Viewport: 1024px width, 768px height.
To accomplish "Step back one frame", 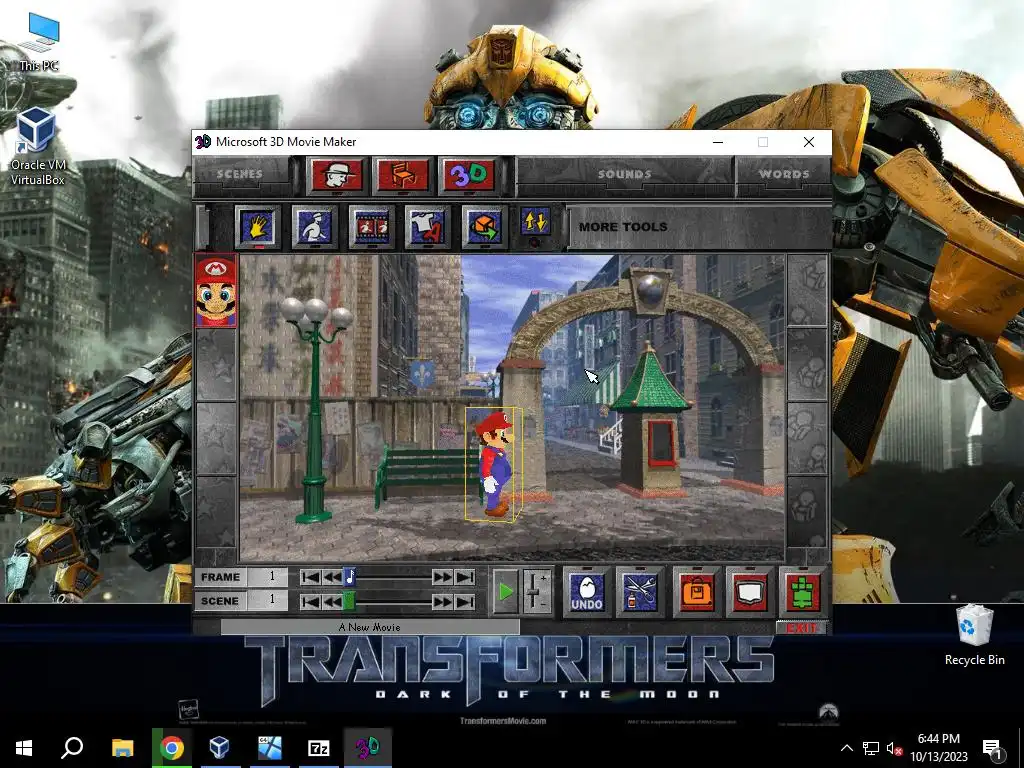I will click(x=332, y=577).
